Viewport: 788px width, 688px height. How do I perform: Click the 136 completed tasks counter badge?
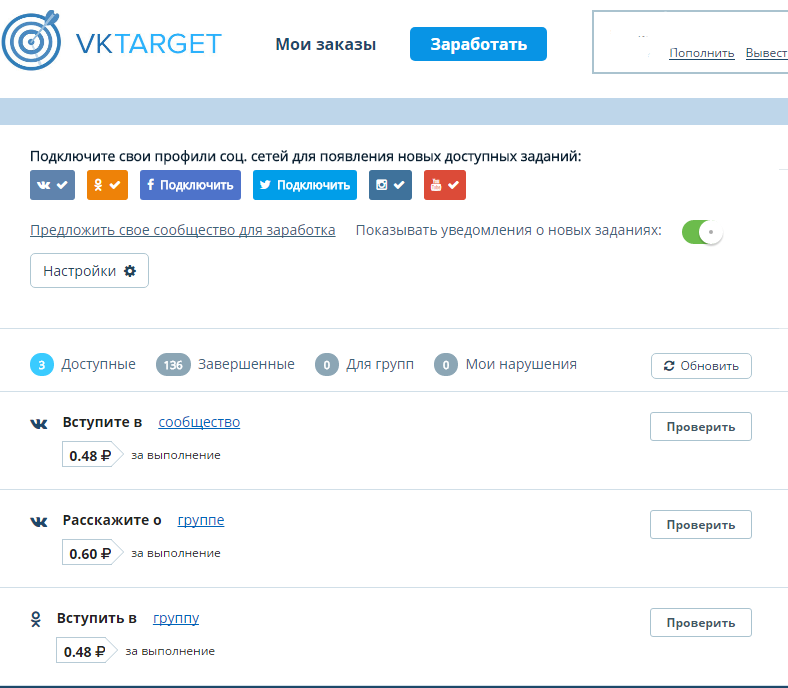[x=173, y=365]
